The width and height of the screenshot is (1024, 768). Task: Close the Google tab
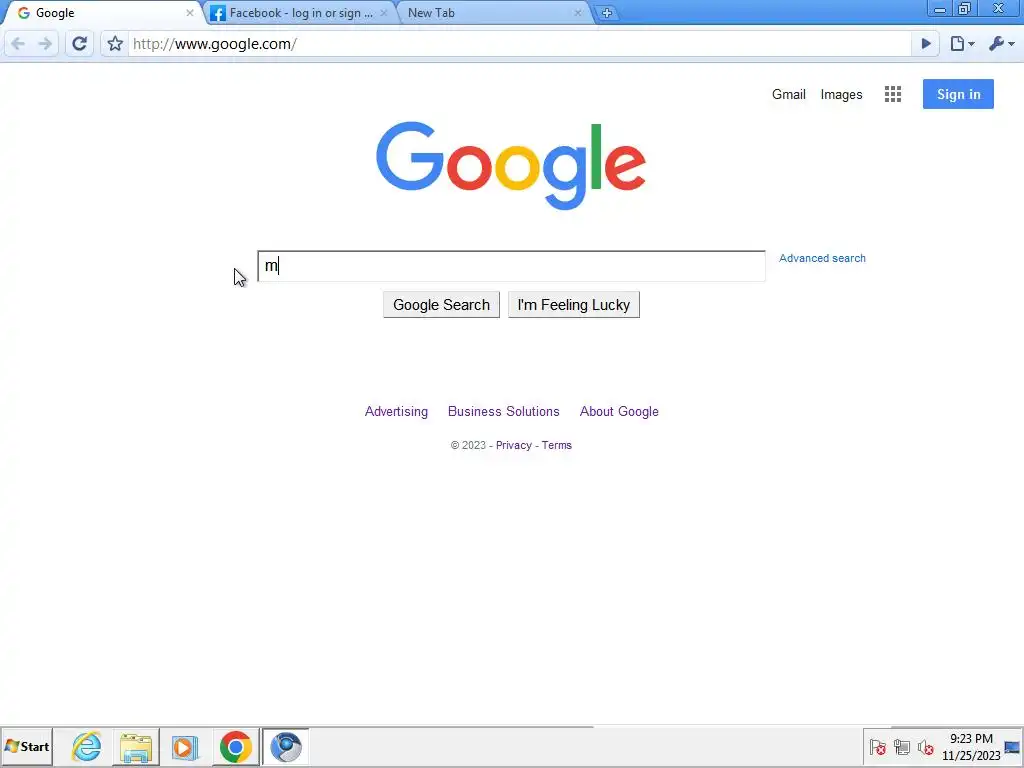point(189,13)
